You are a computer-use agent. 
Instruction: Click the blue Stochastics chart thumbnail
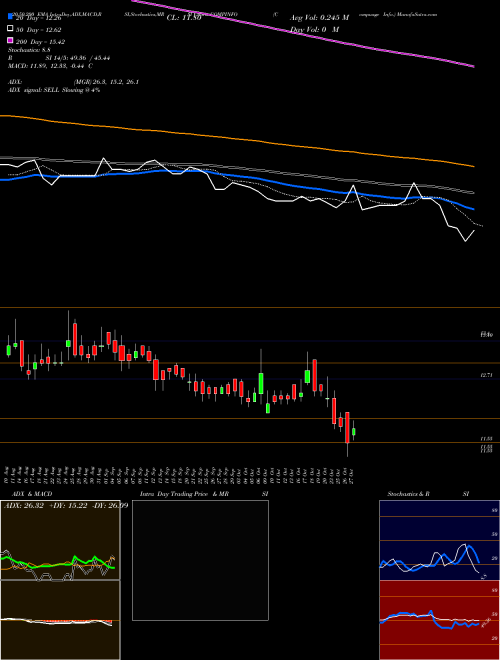[x=439, y=540]
